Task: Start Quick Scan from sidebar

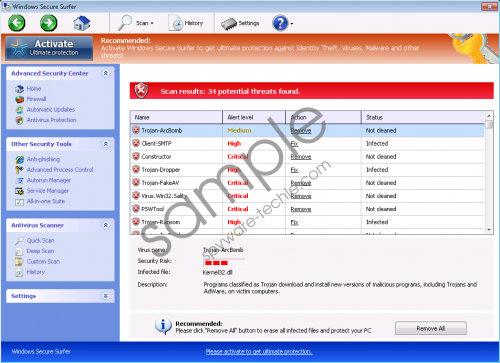Action: coord(40,241)
